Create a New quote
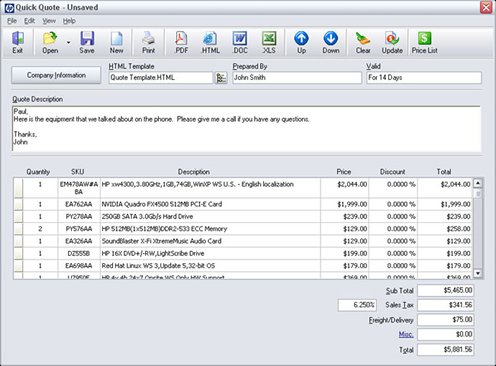The width and height of the screenshot is (496, 366). [x=116, y=42]
